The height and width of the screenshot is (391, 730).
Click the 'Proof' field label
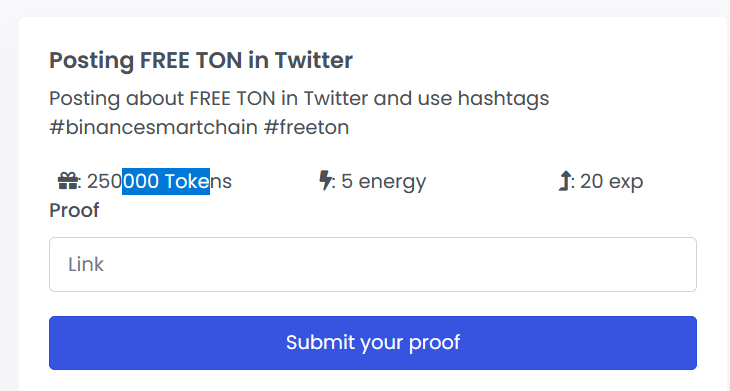74,210
